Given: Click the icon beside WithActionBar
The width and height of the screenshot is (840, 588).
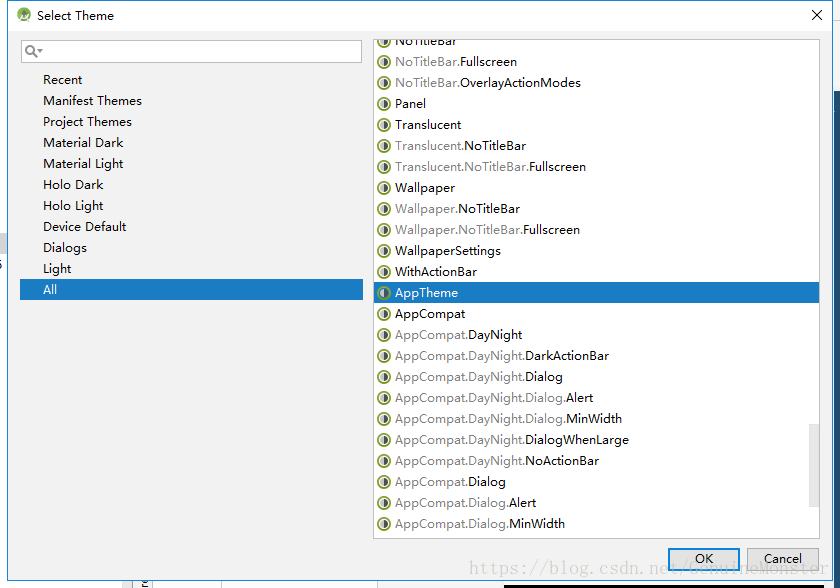Looking at the screenshot, I should click(x=384, y=272).
